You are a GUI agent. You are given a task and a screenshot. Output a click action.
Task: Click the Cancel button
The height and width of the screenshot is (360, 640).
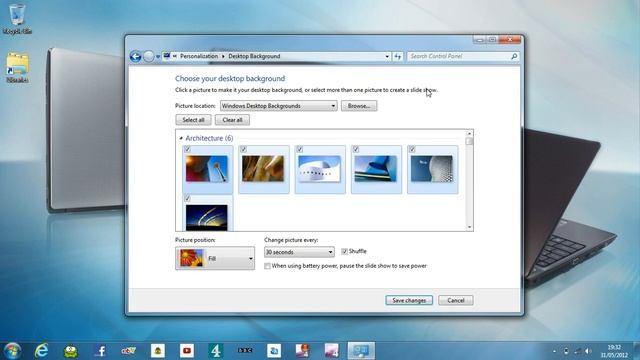point(456,300)
